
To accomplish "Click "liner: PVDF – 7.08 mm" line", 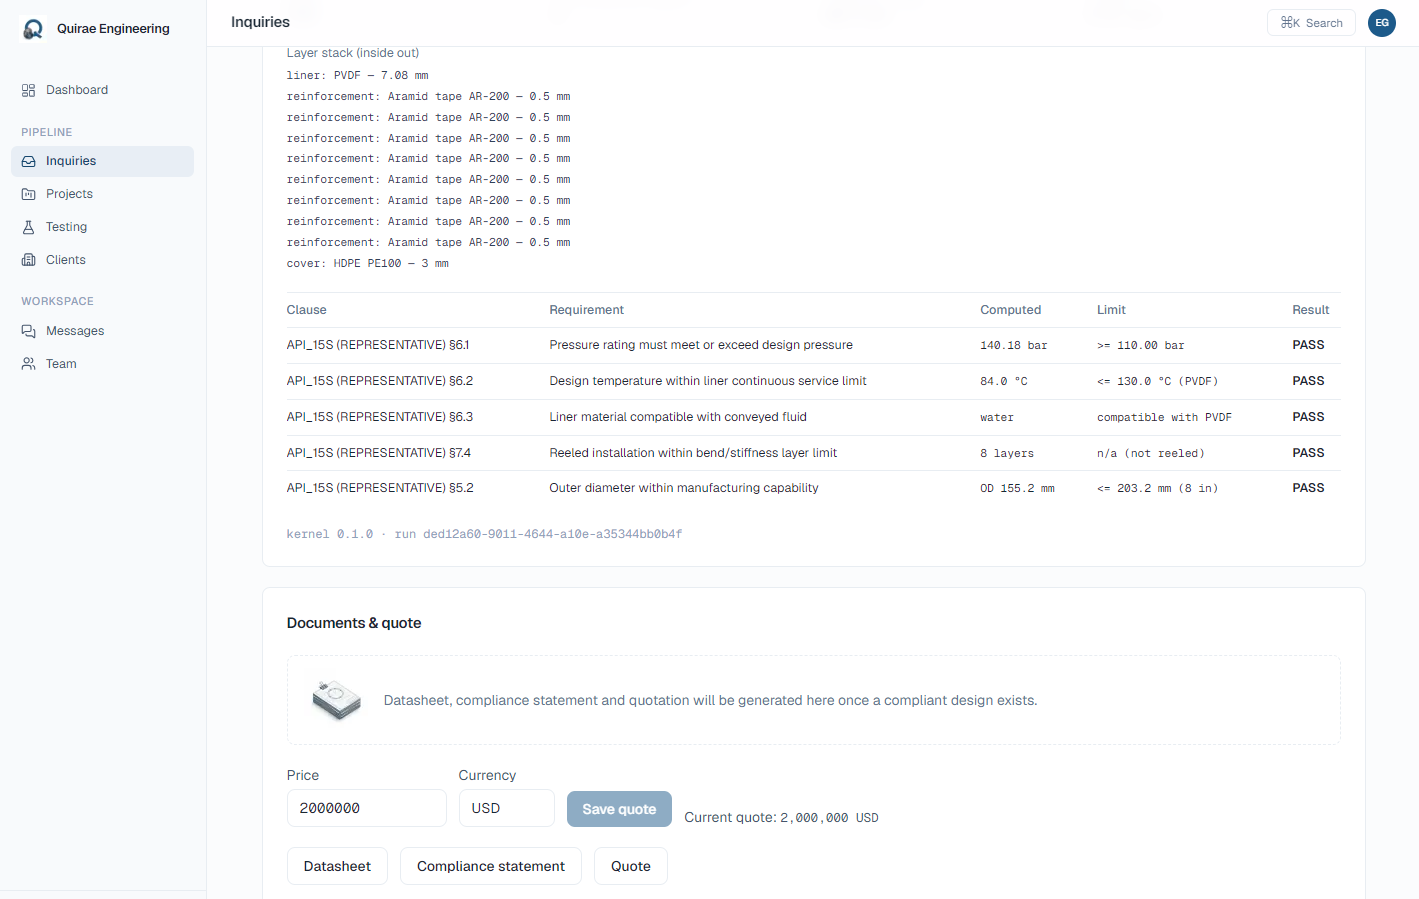I will (x=357, y=75).
